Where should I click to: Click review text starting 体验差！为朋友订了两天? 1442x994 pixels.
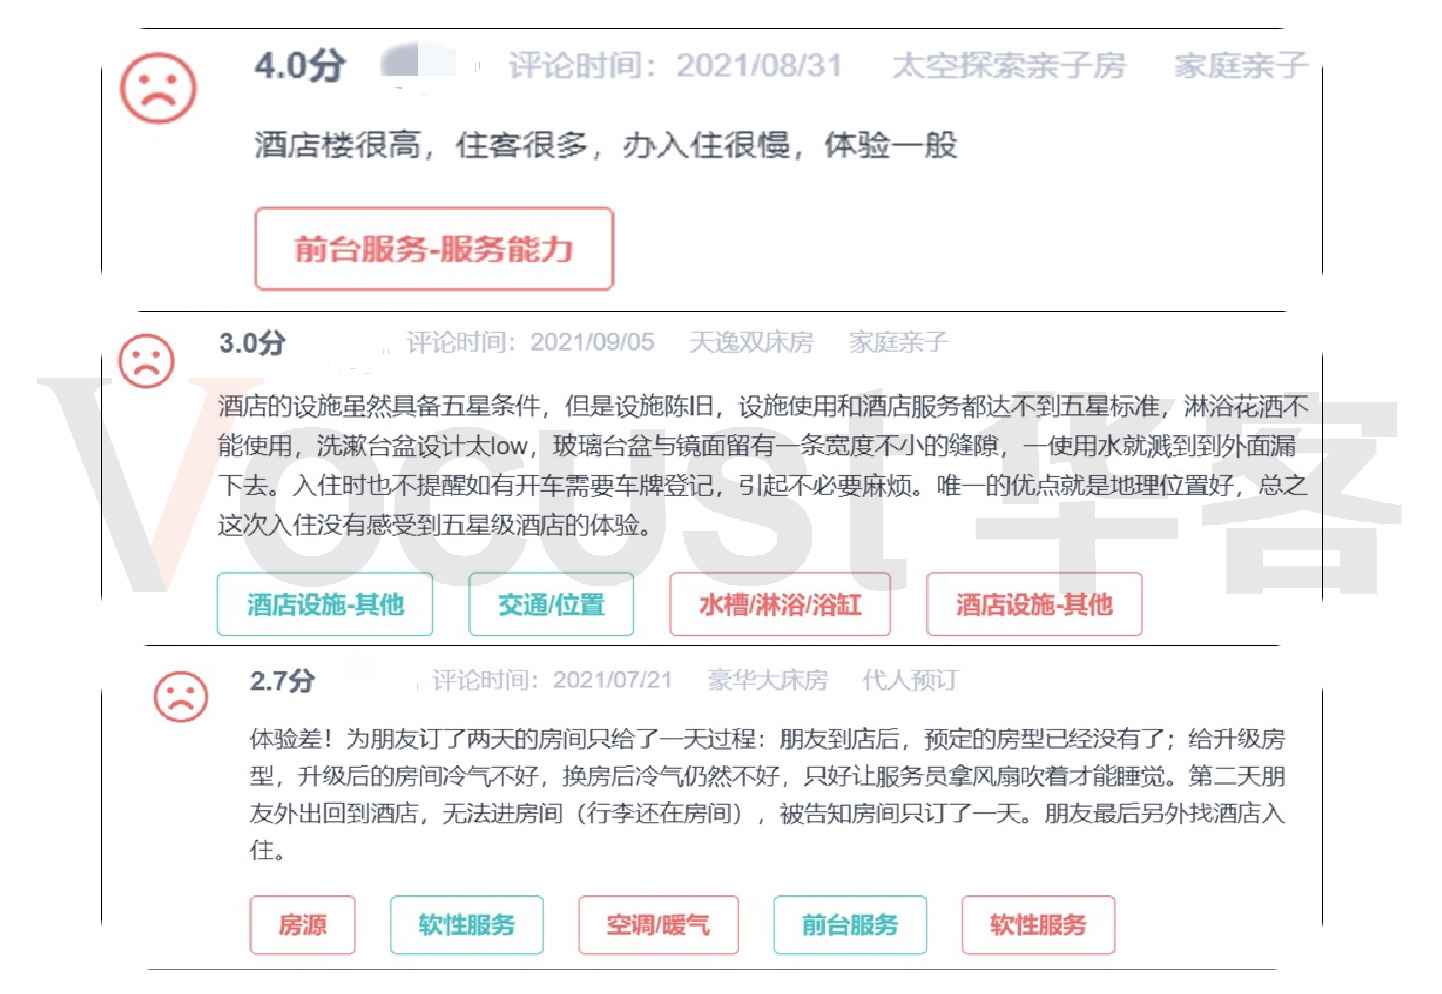pos(767,794)
